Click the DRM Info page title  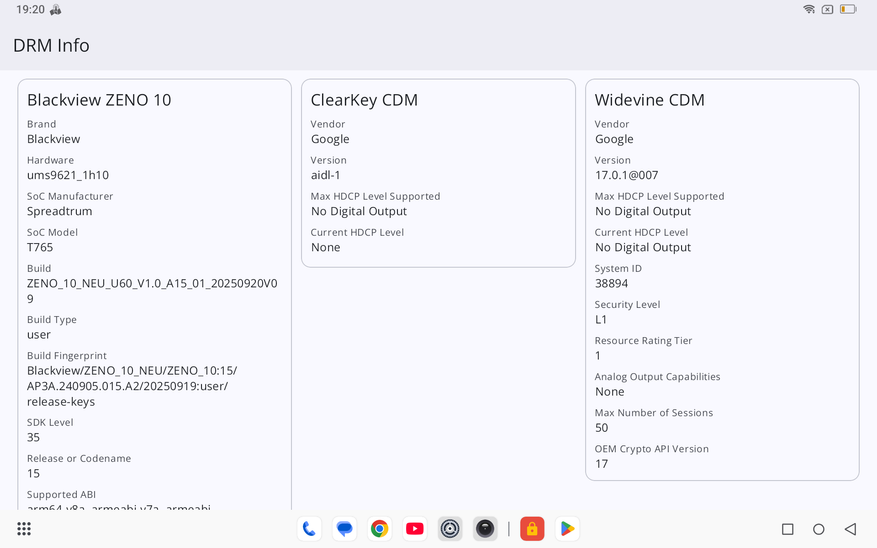[x=51, y=46]
